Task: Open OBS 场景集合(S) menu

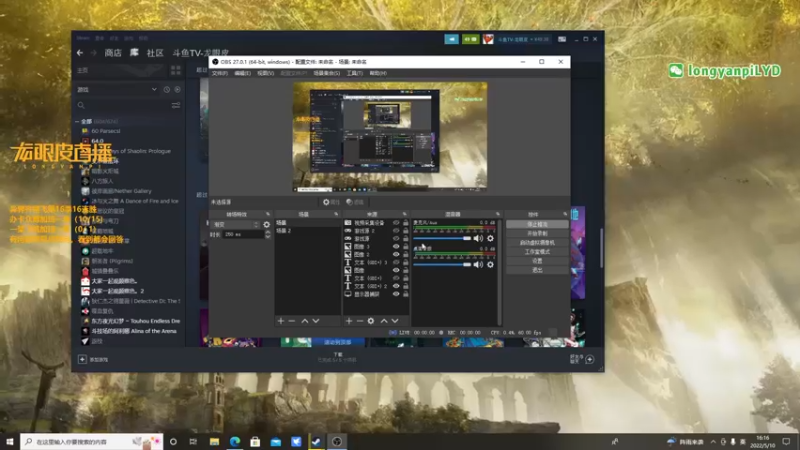Action: pos(327,73)
